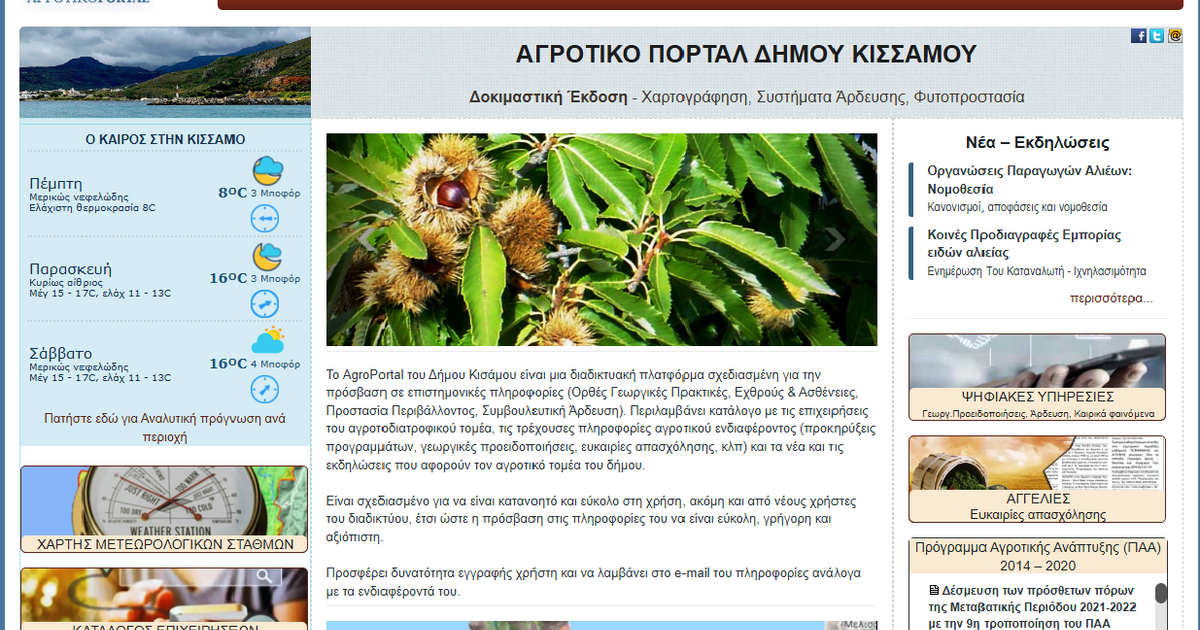This screenshot has height=630, width=1200.
Task: Click Friday's wind direction compass icon
Action: (x=264, y=304)
